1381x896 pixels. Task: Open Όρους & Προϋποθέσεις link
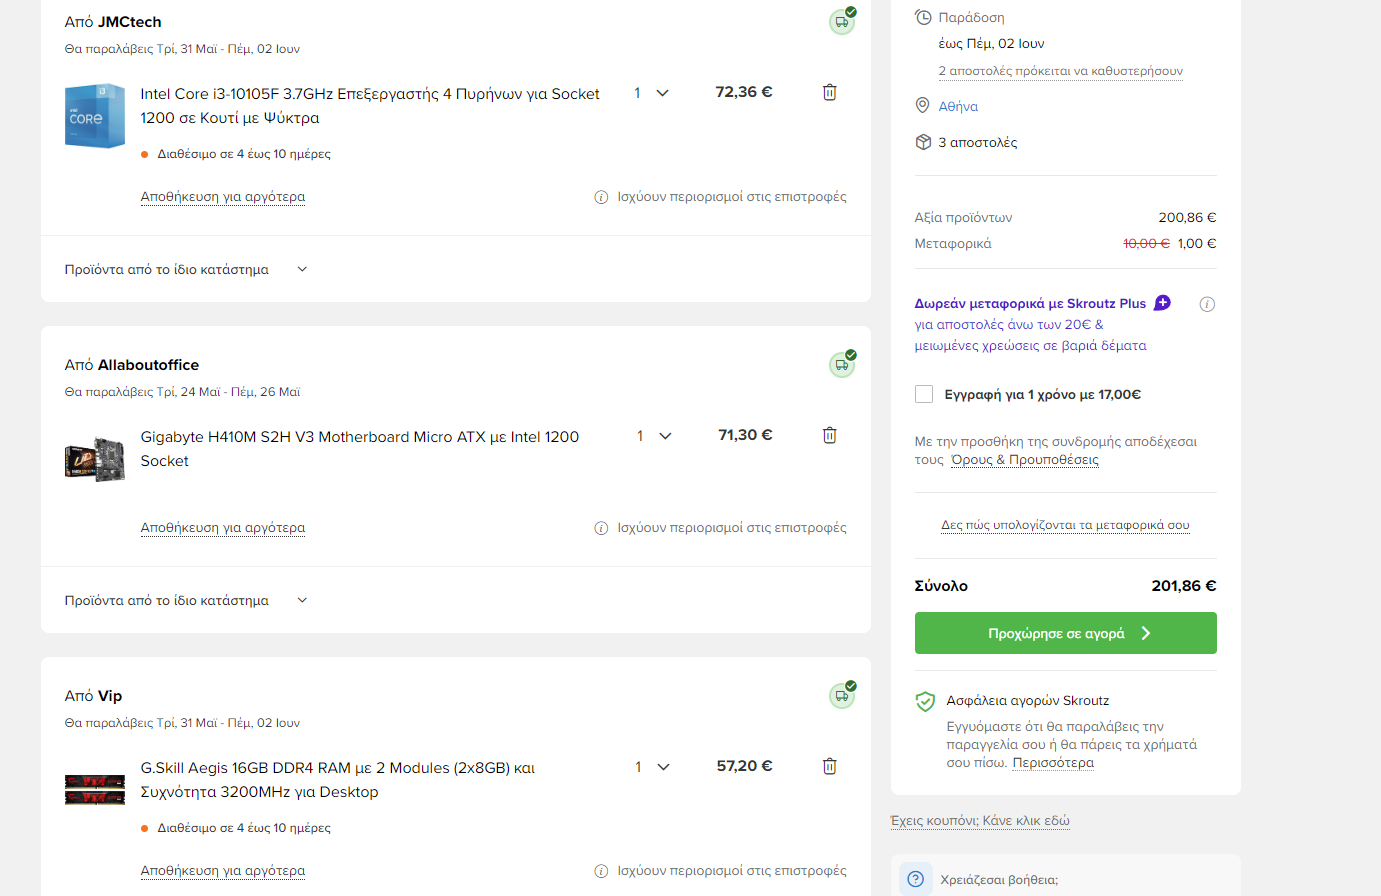click(x=1025, y=460)
